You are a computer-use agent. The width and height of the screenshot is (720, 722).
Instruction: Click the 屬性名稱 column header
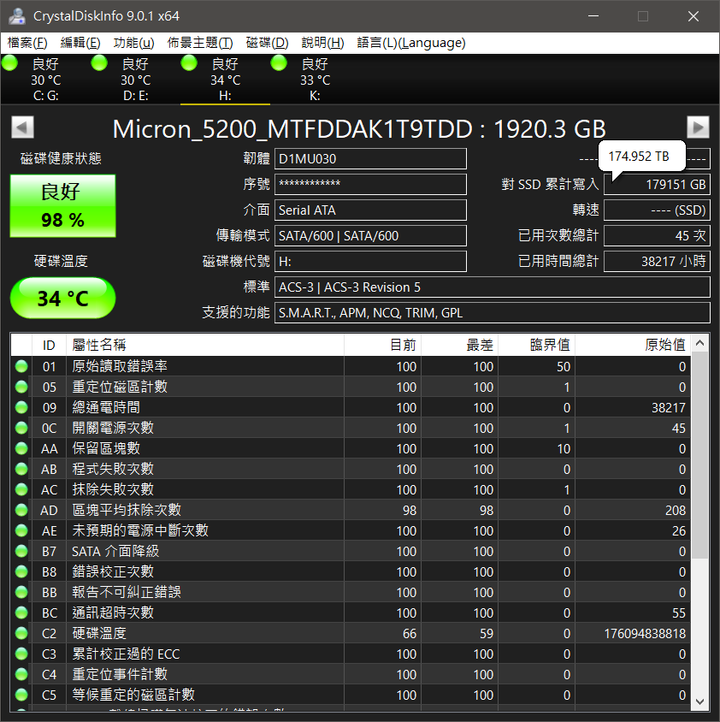[205, 345]
